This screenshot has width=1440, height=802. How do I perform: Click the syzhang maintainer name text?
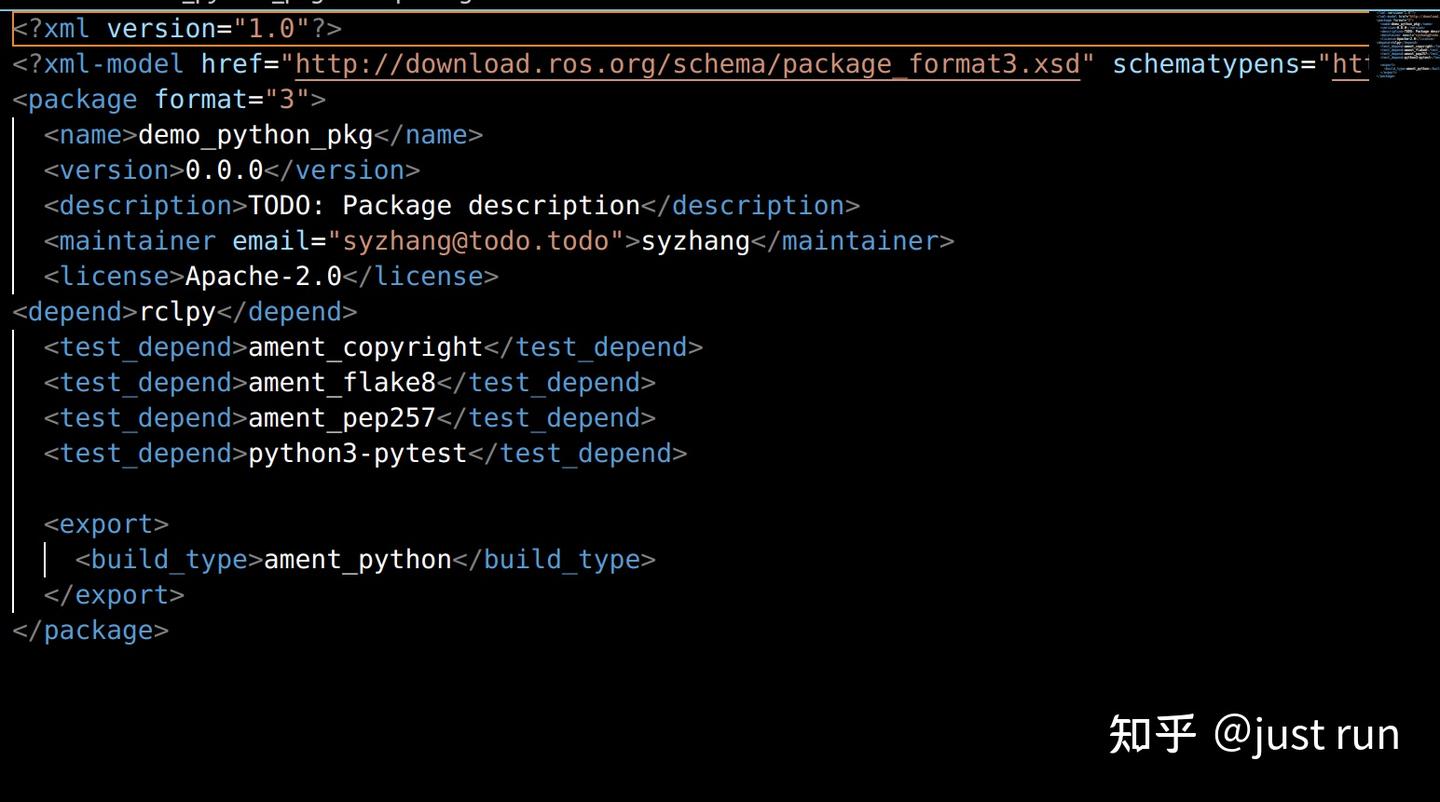pos(695,241)
